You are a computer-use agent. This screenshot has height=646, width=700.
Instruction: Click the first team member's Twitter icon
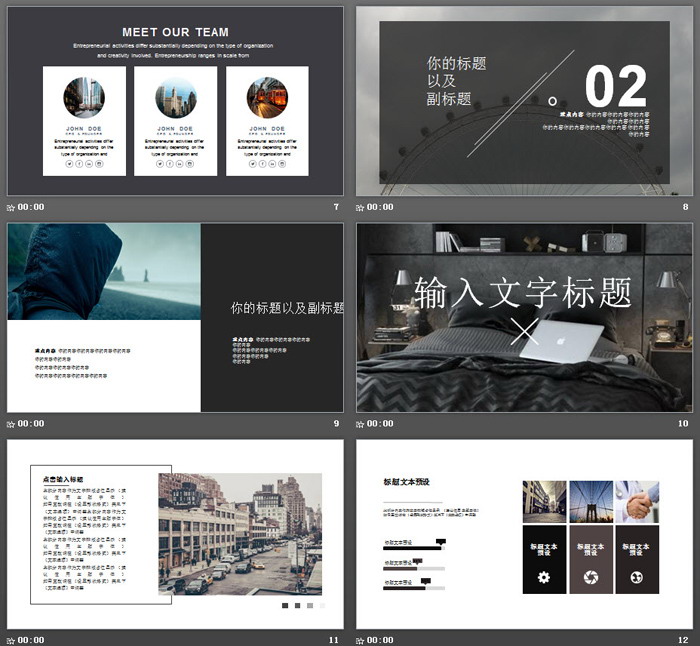70,163
